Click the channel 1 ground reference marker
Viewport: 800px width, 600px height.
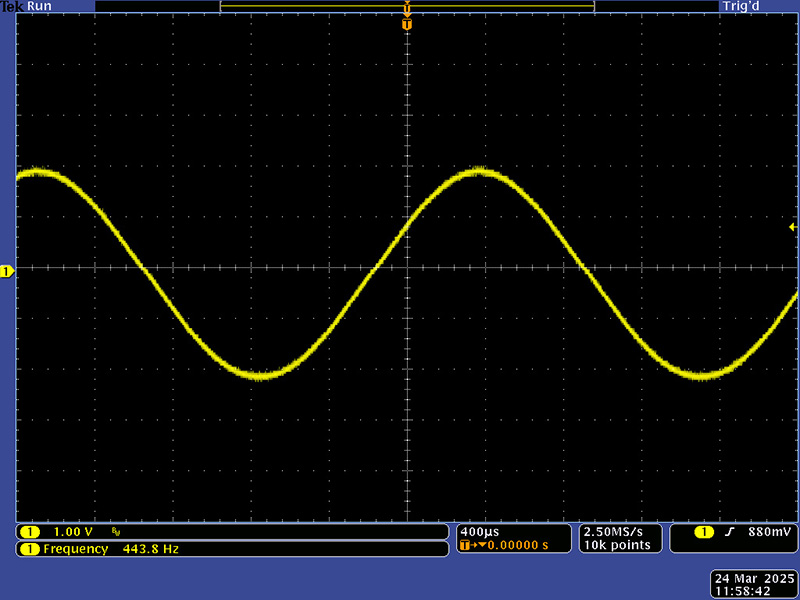pyautogui.click(x=6, y=272)
